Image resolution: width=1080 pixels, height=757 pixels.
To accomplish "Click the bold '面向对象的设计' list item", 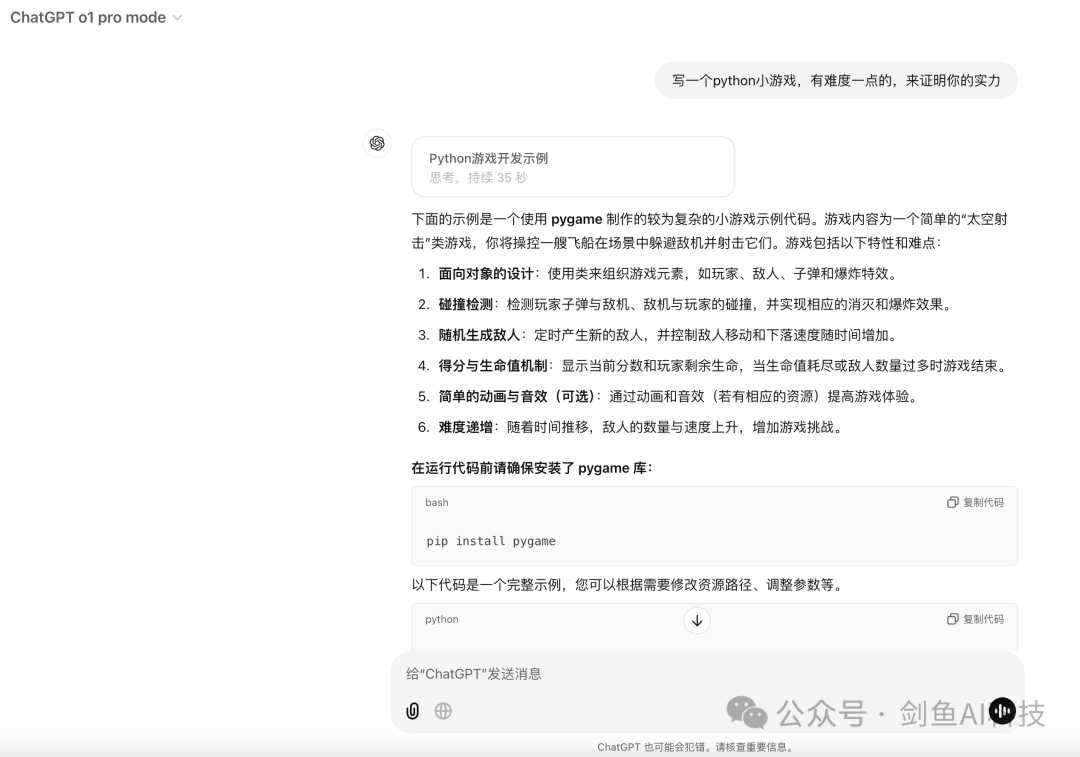I will [x=486, y=273].
